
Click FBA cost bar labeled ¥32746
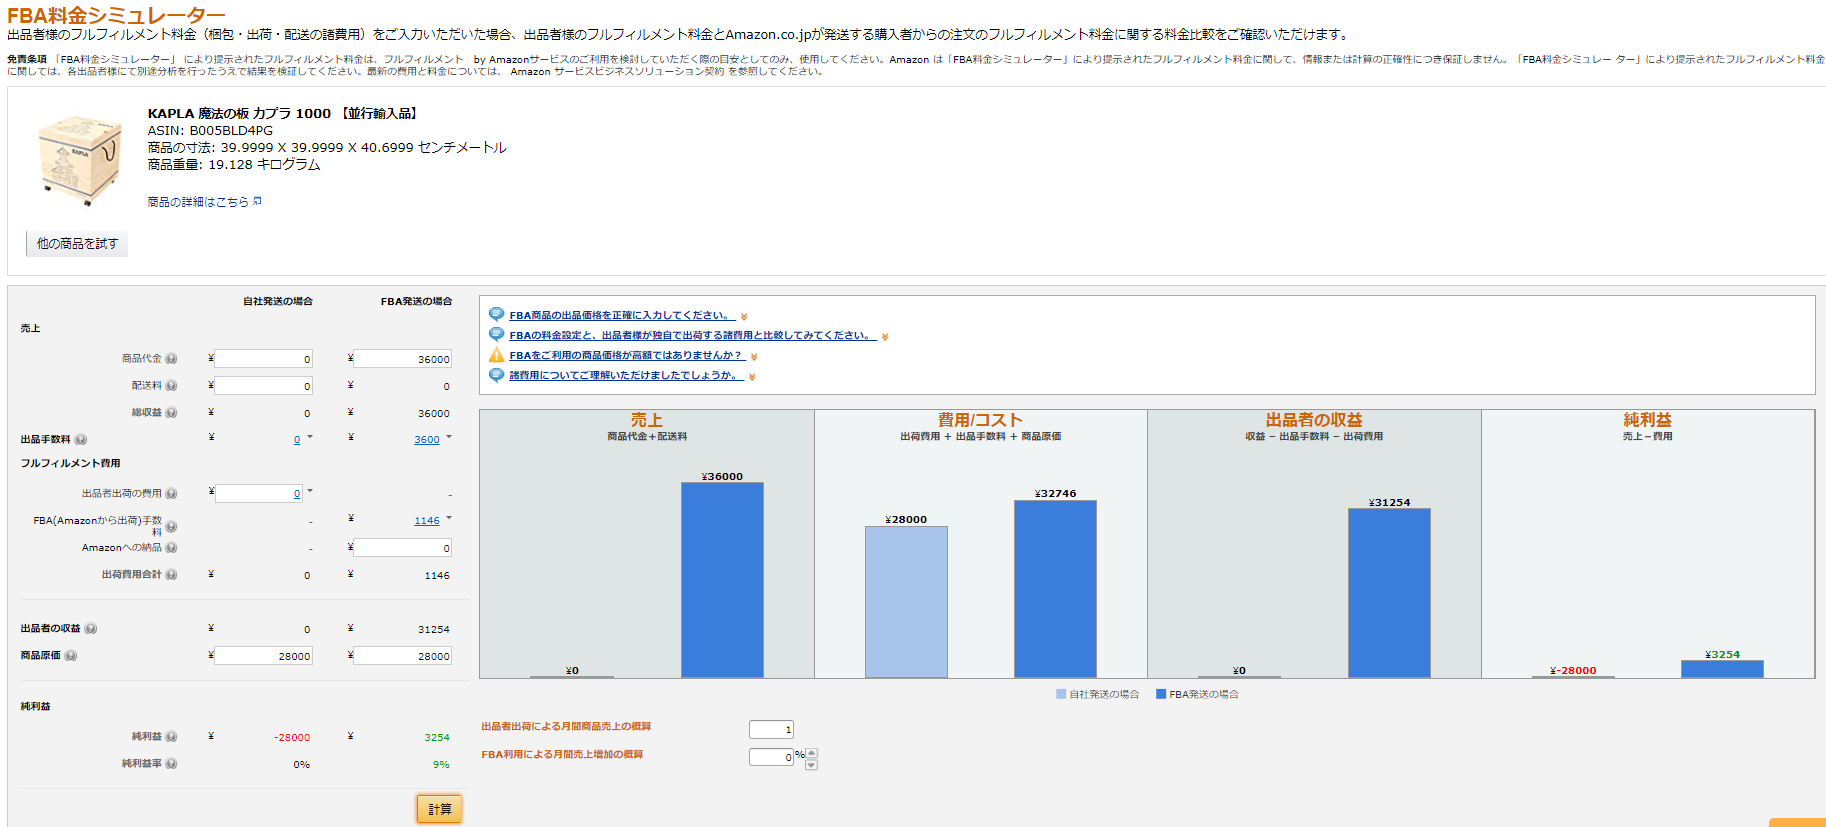pos(1055,589)
